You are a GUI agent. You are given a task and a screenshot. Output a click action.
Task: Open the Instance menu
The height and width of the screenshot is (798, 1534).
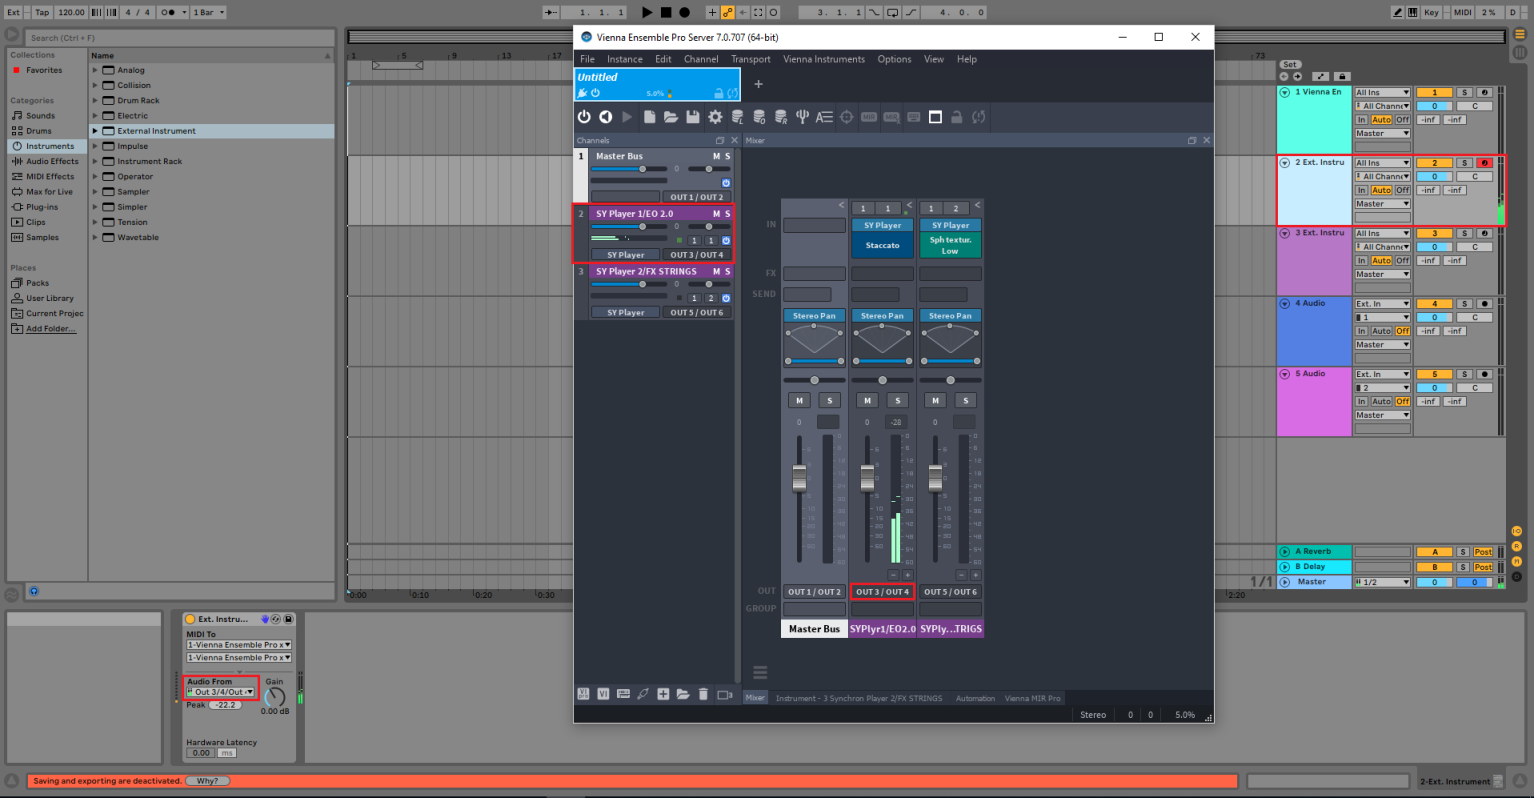click(625, 59)
